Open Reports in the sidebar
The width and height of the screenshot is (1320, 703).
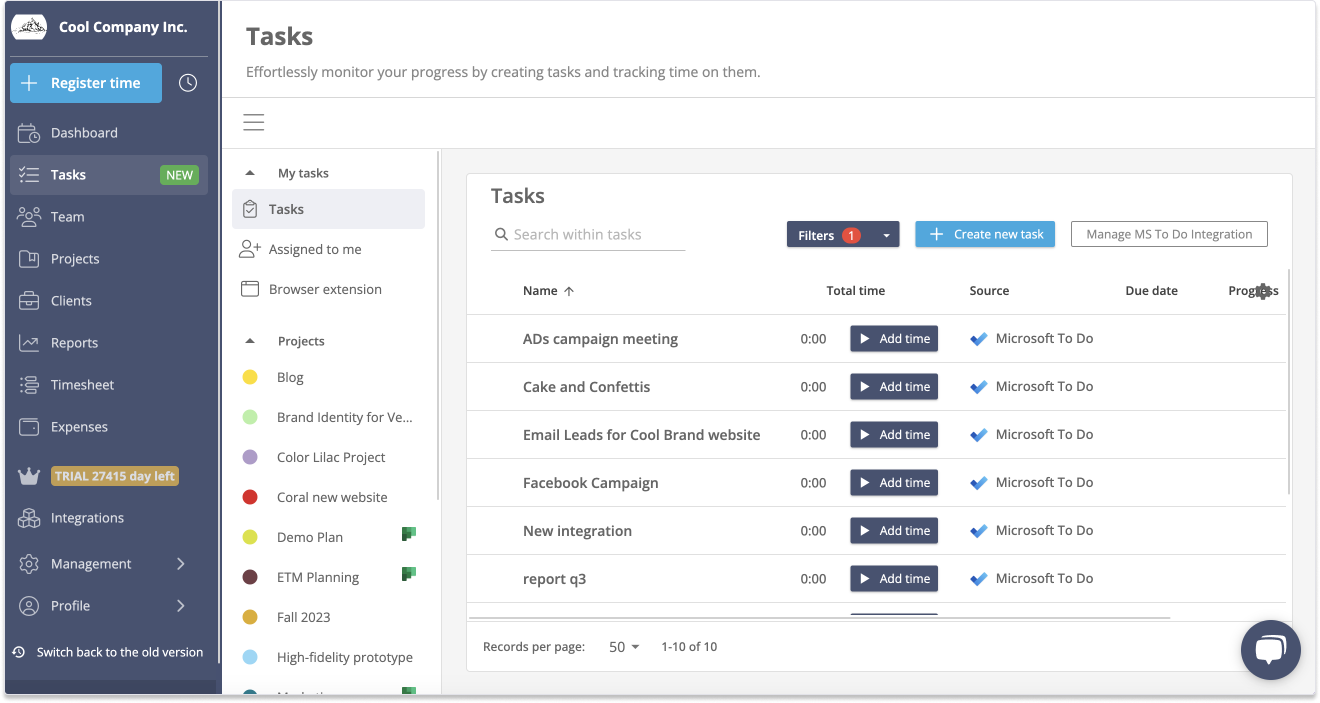[x=74, y=343]
